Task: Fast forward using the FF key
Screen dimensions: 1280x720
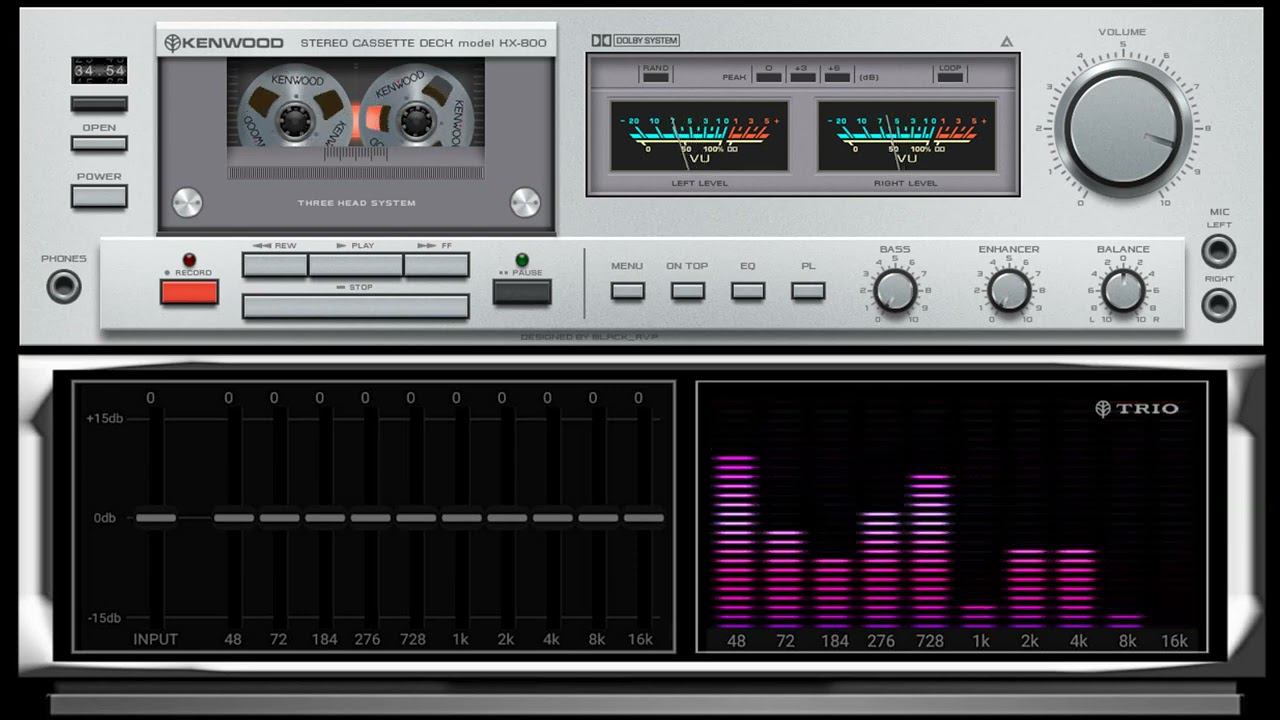Action: 437,265
